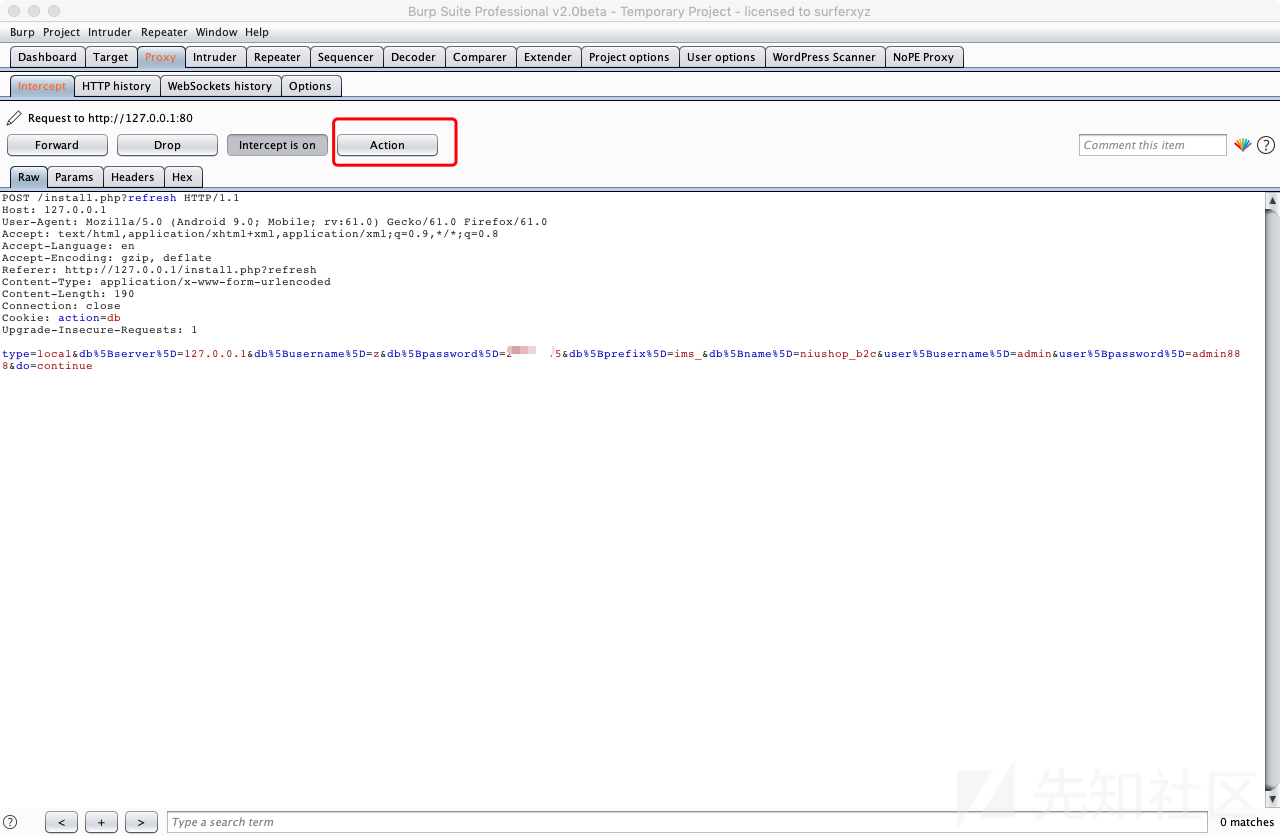Switch to the Comparer tab
The width and height of the screenshot is (1280, 836).
[x=480, y=57]
